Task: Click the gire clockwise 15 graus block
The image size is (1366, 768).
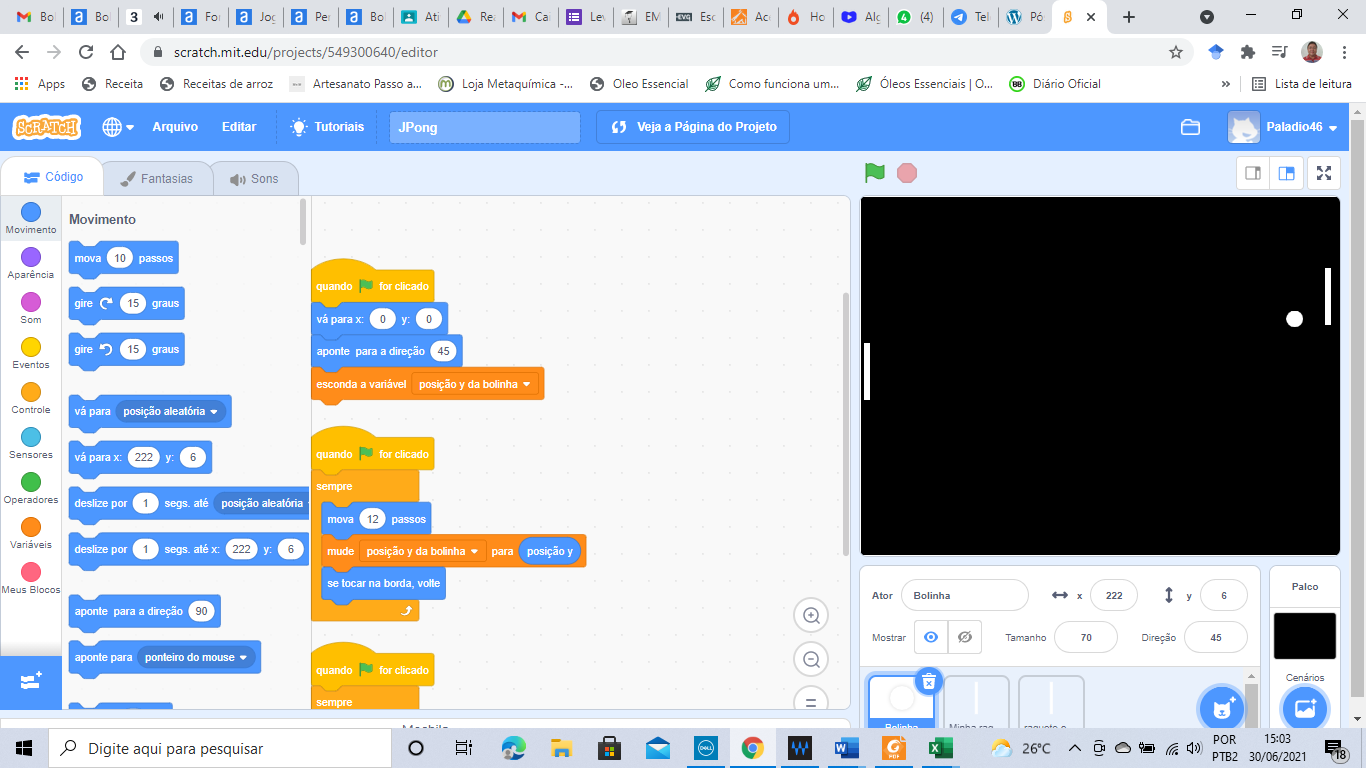Action: click(x=127, y=303)
